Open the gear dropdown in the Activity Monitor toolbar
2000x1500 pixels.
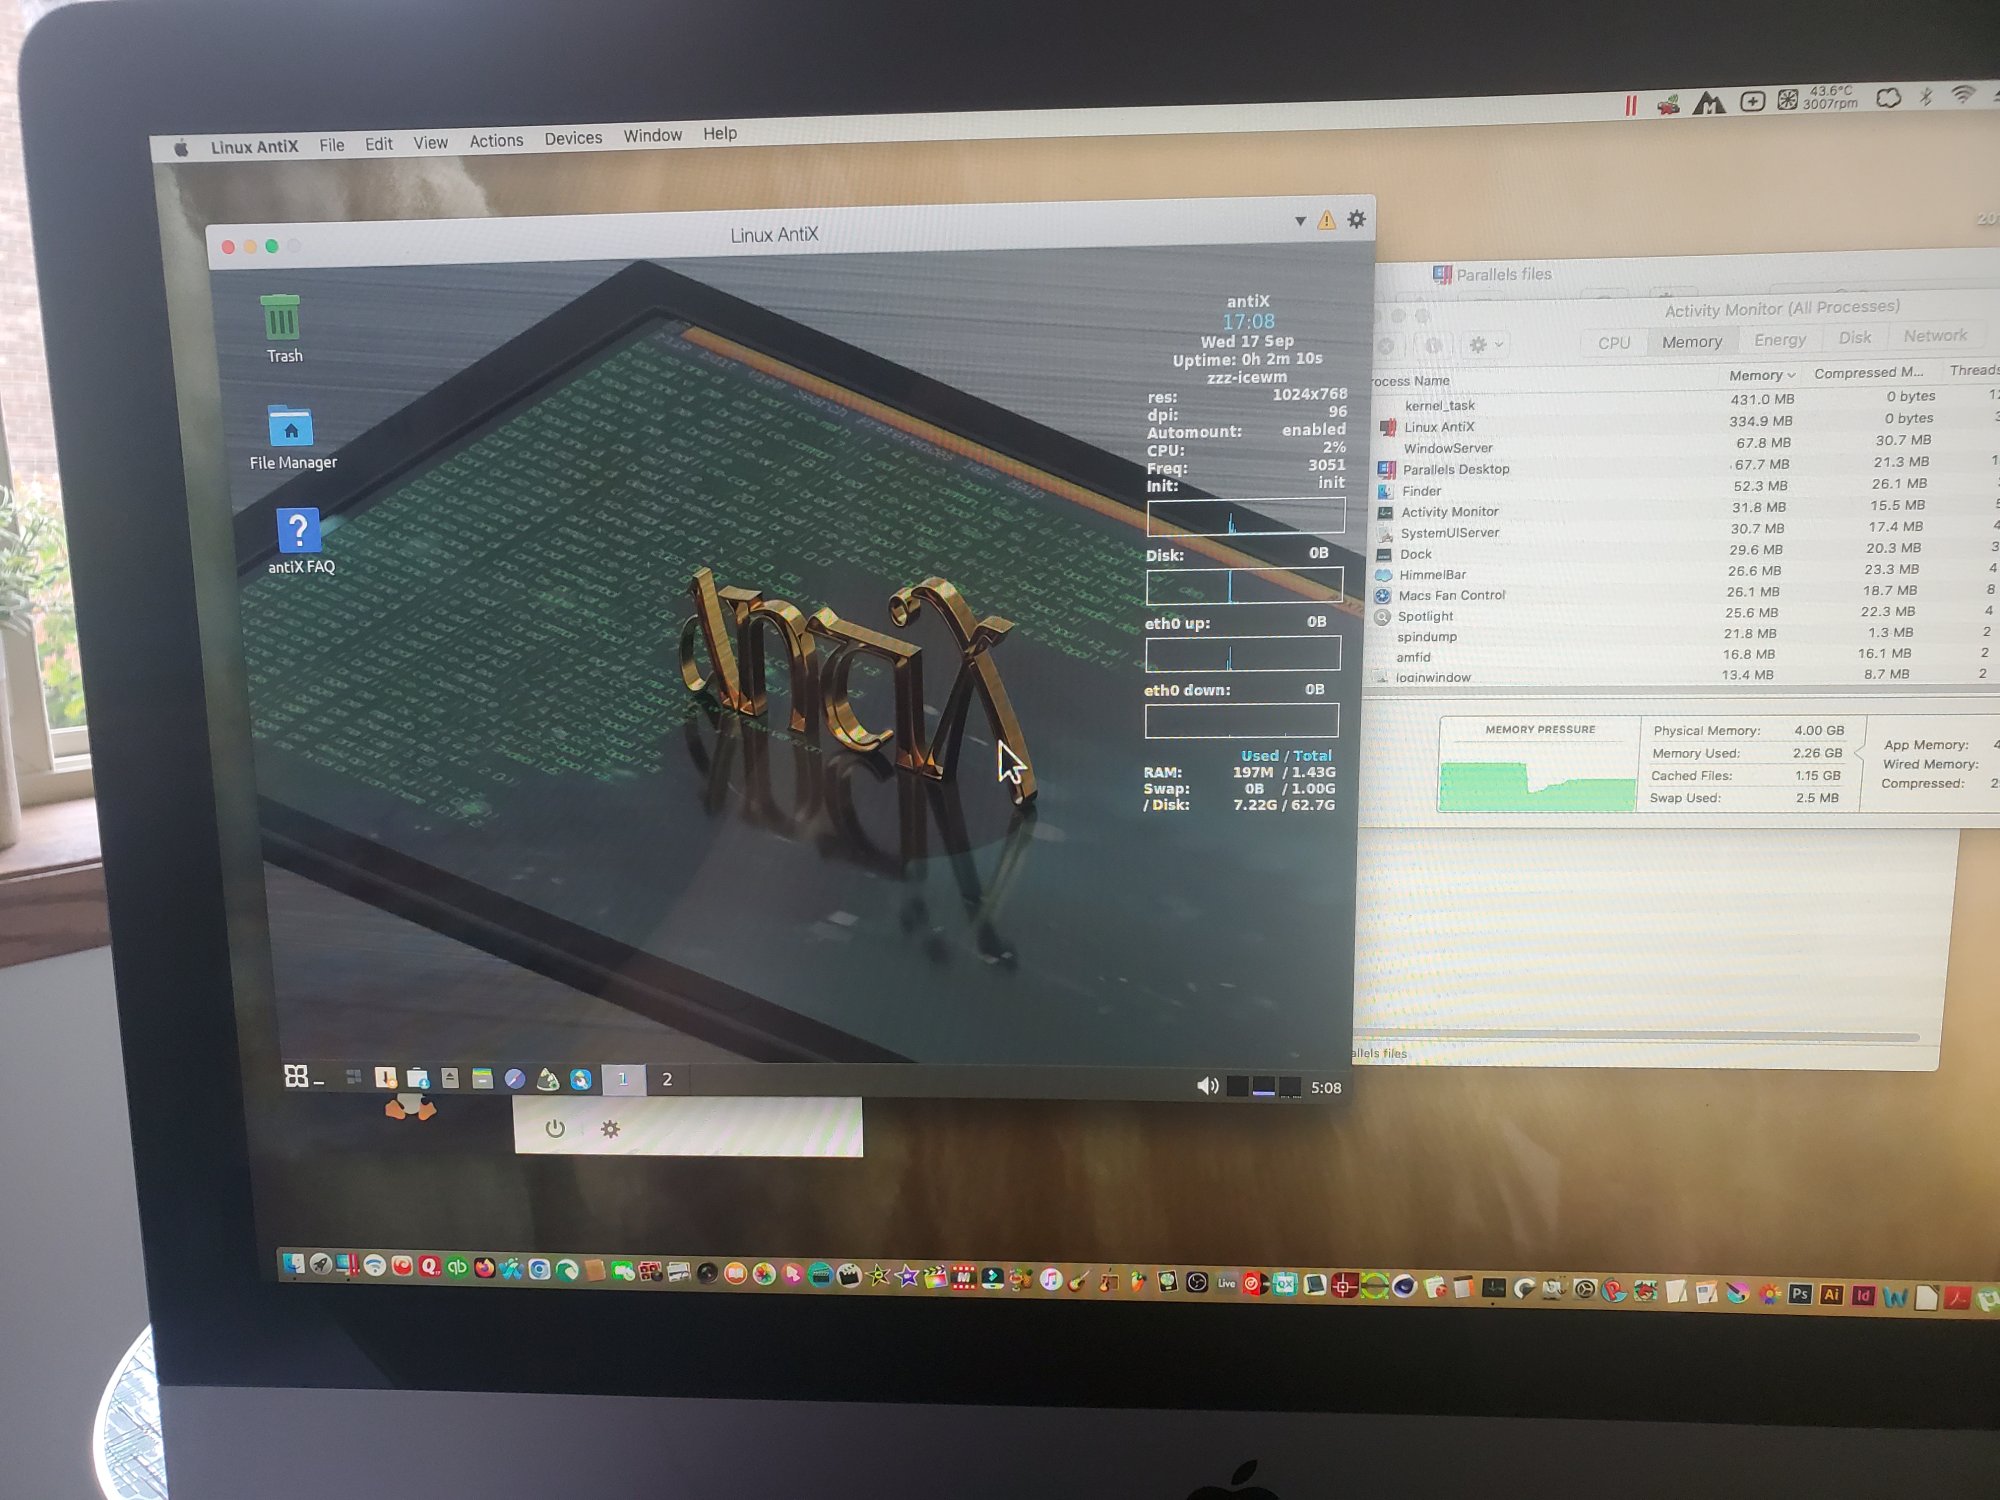[x=1485, y=345]
